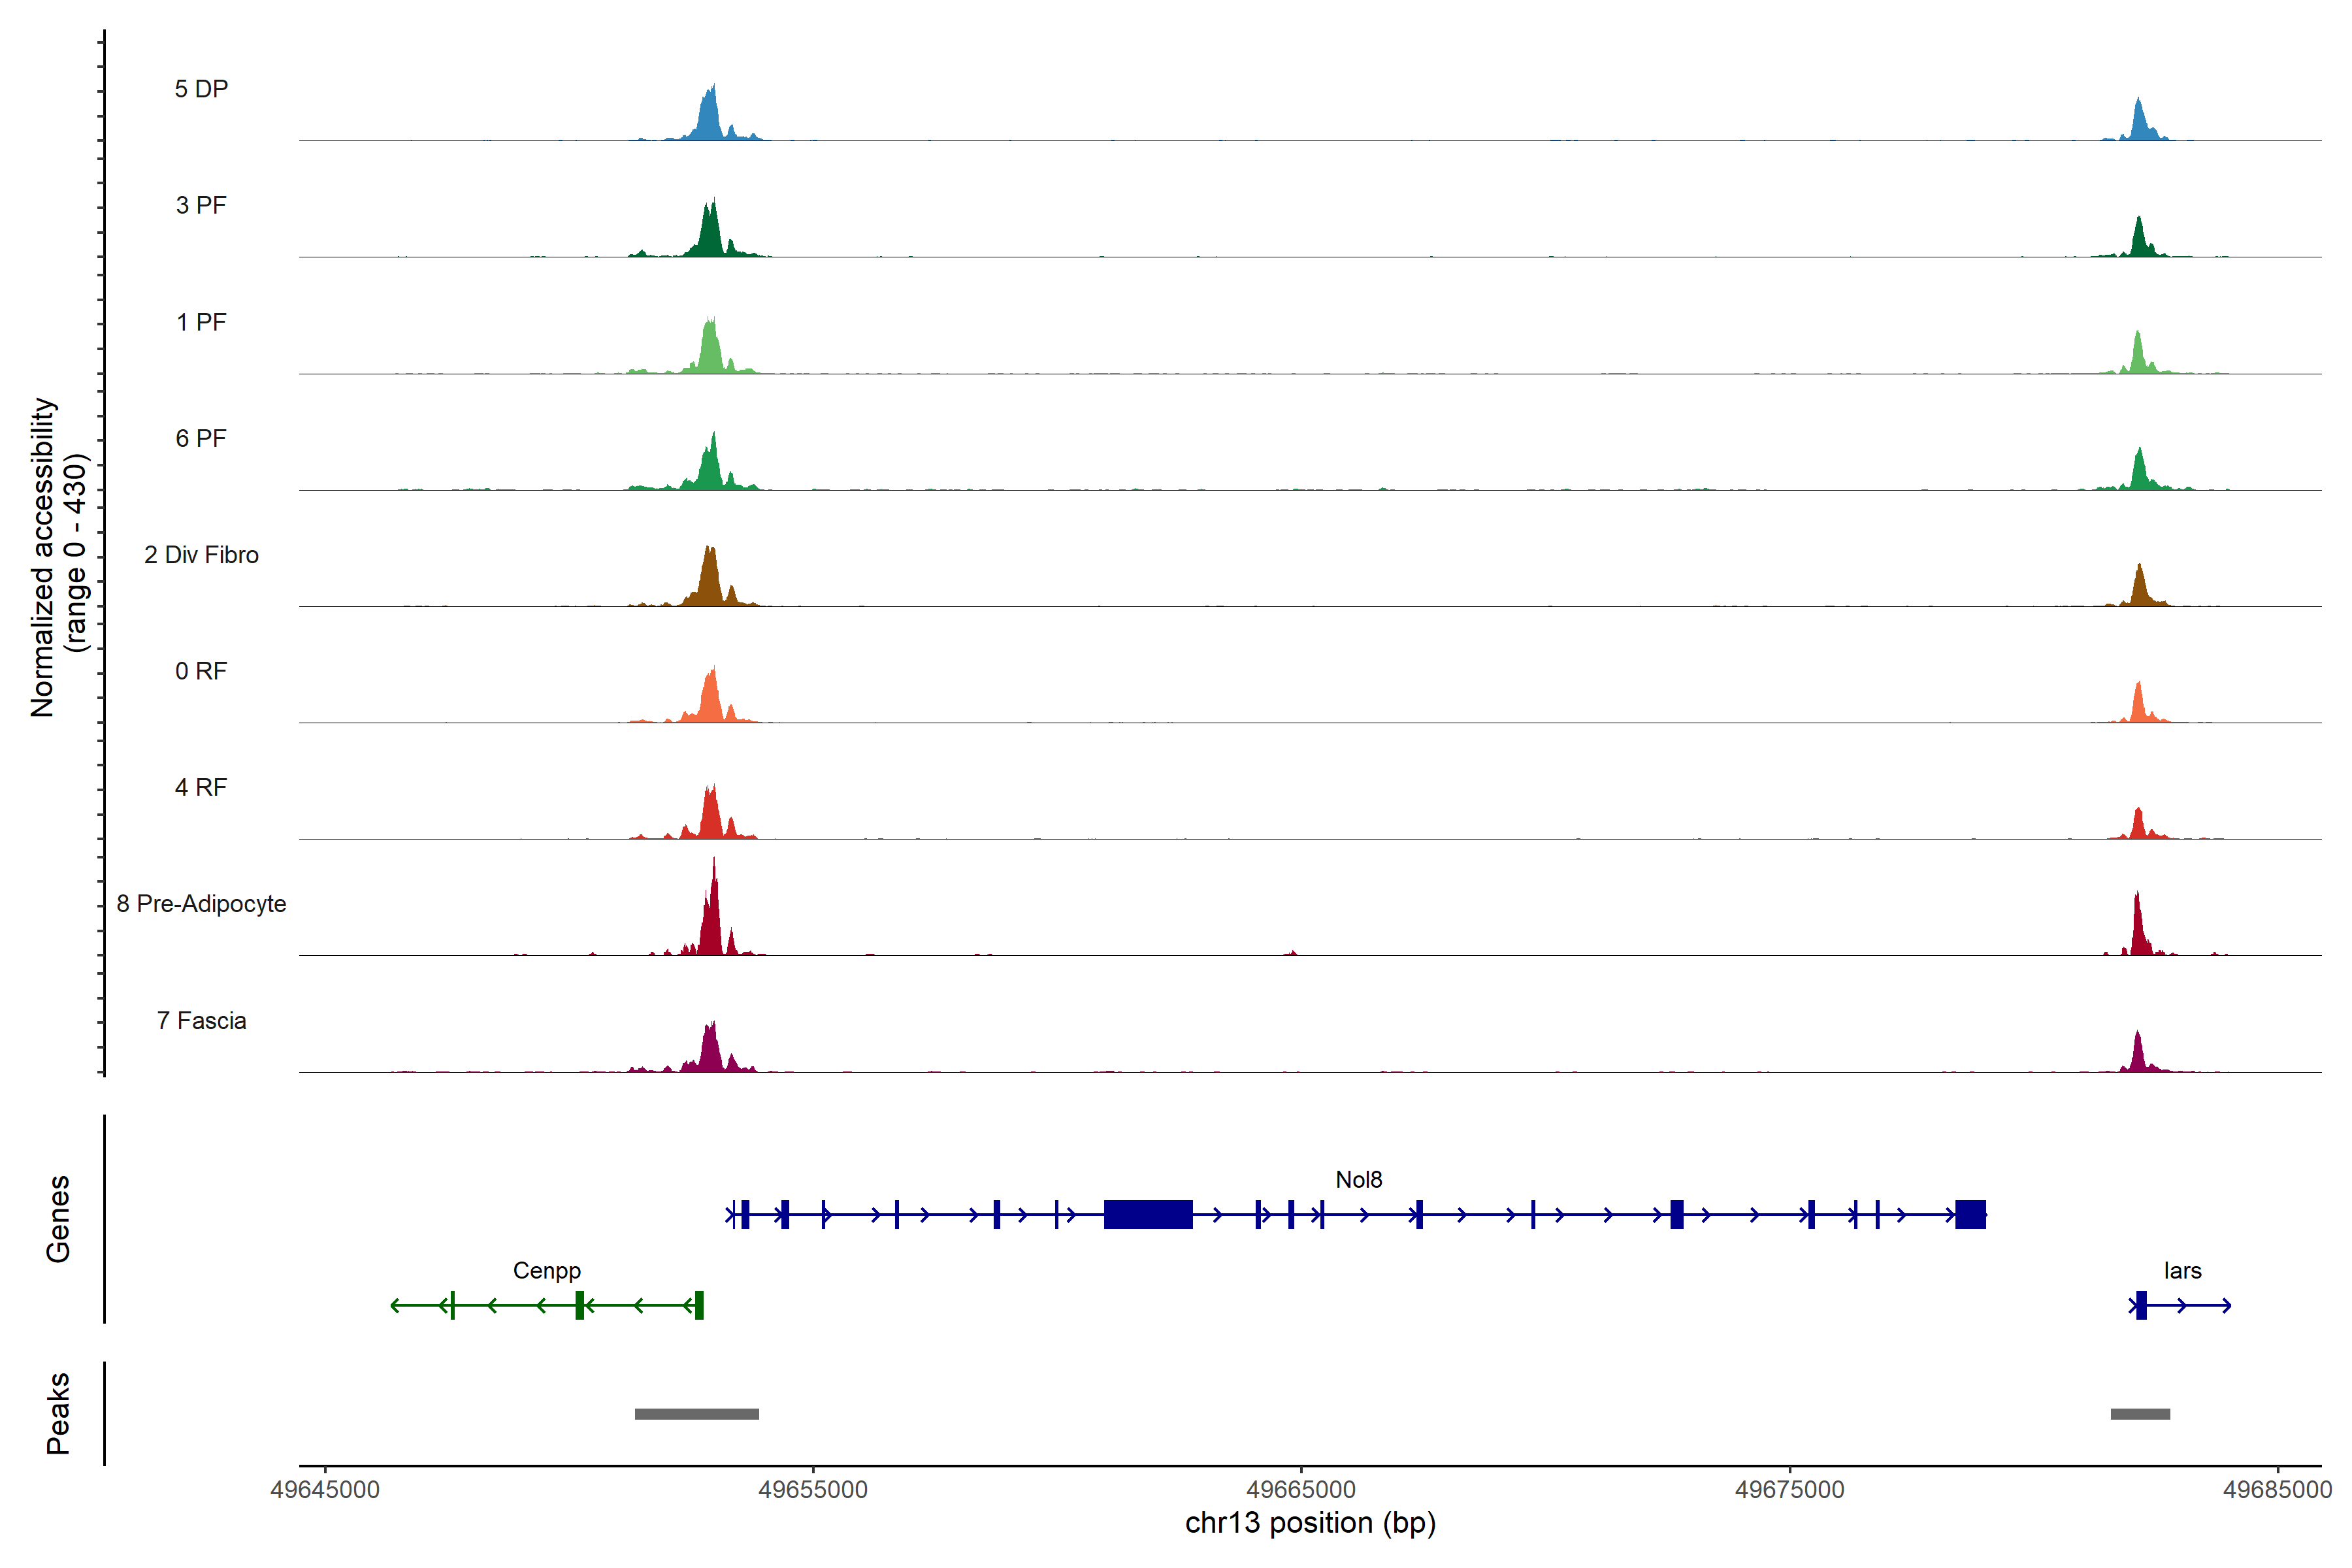Click the 7 Fascia track label
The image size is (2352, 1568).
(201, 1021)
